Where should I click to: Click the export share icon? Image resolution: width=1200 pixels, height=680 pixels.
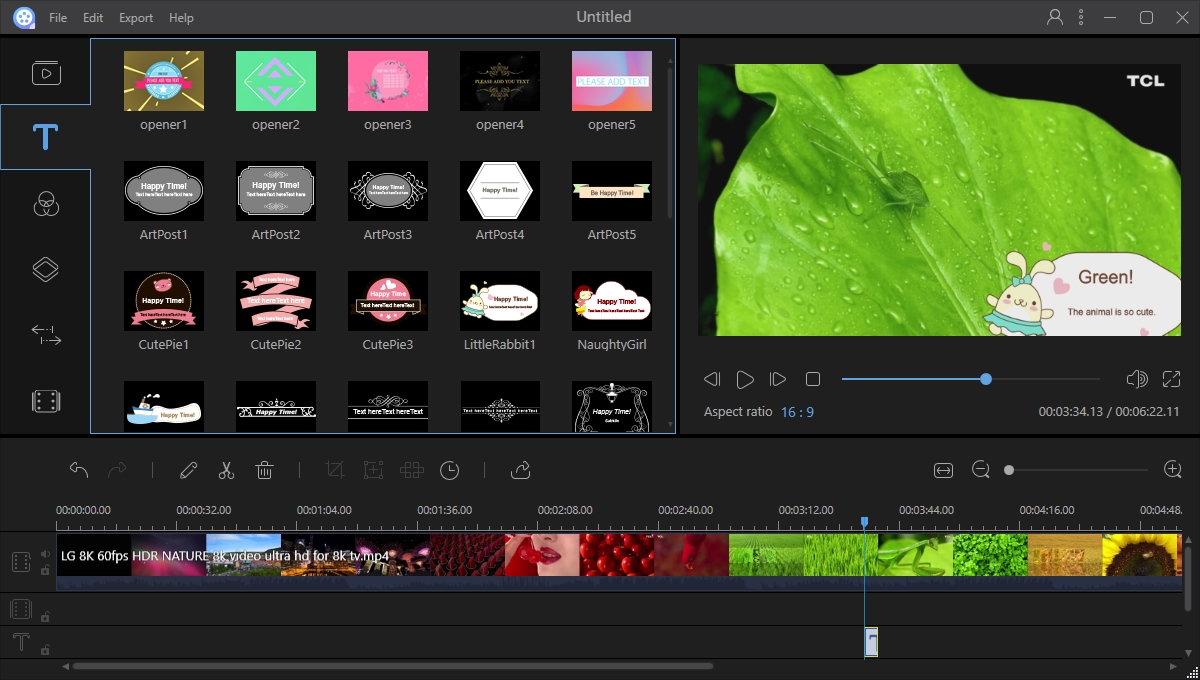coord(520,470)
